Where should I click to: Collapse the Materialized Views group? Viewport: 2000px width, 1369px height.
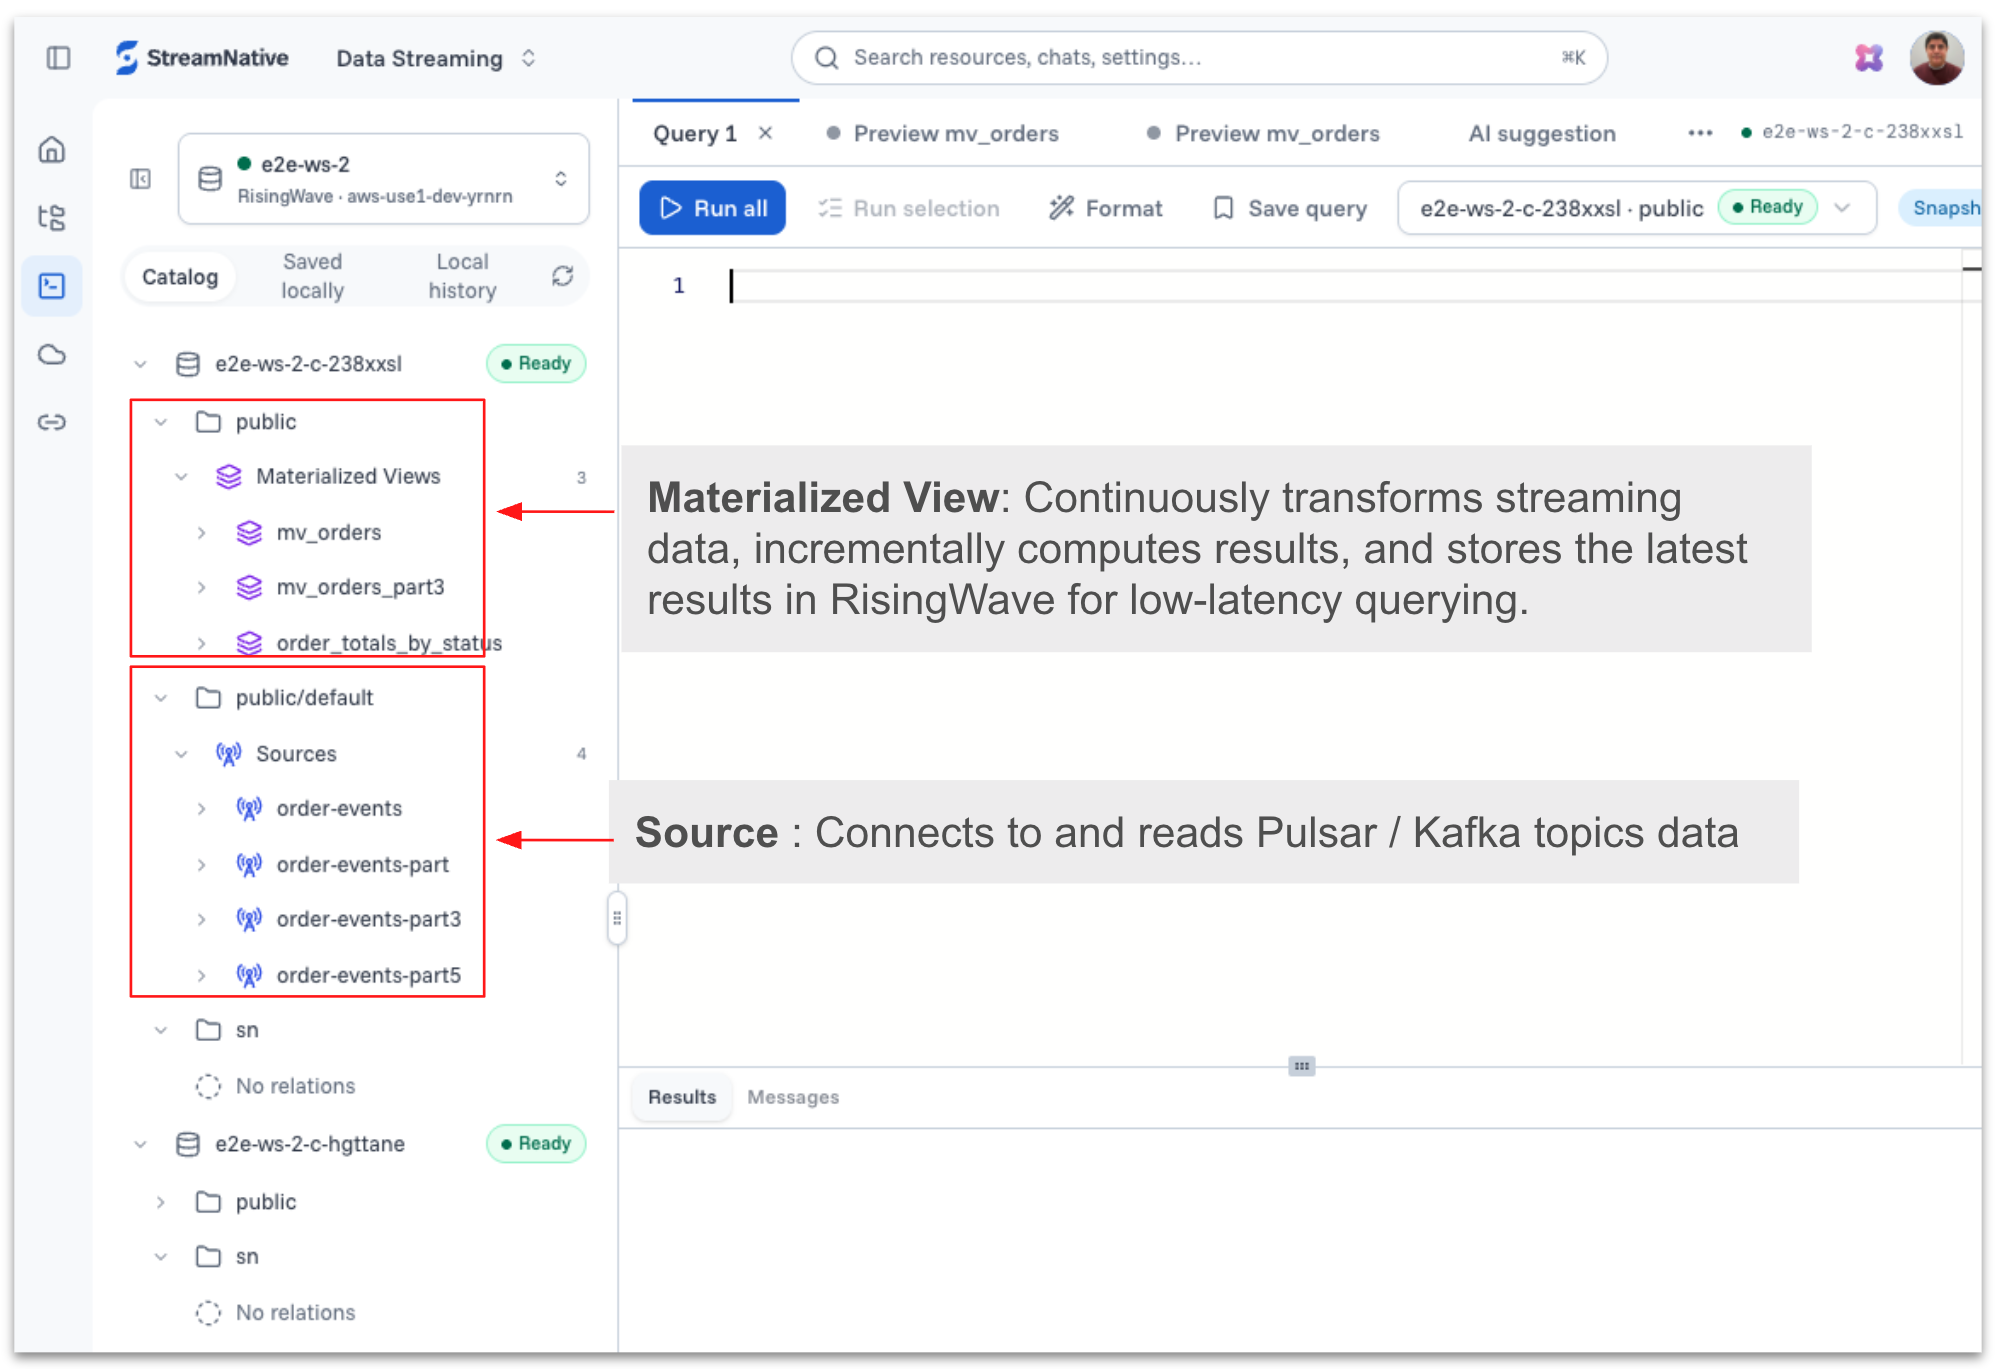click(181, 477)
